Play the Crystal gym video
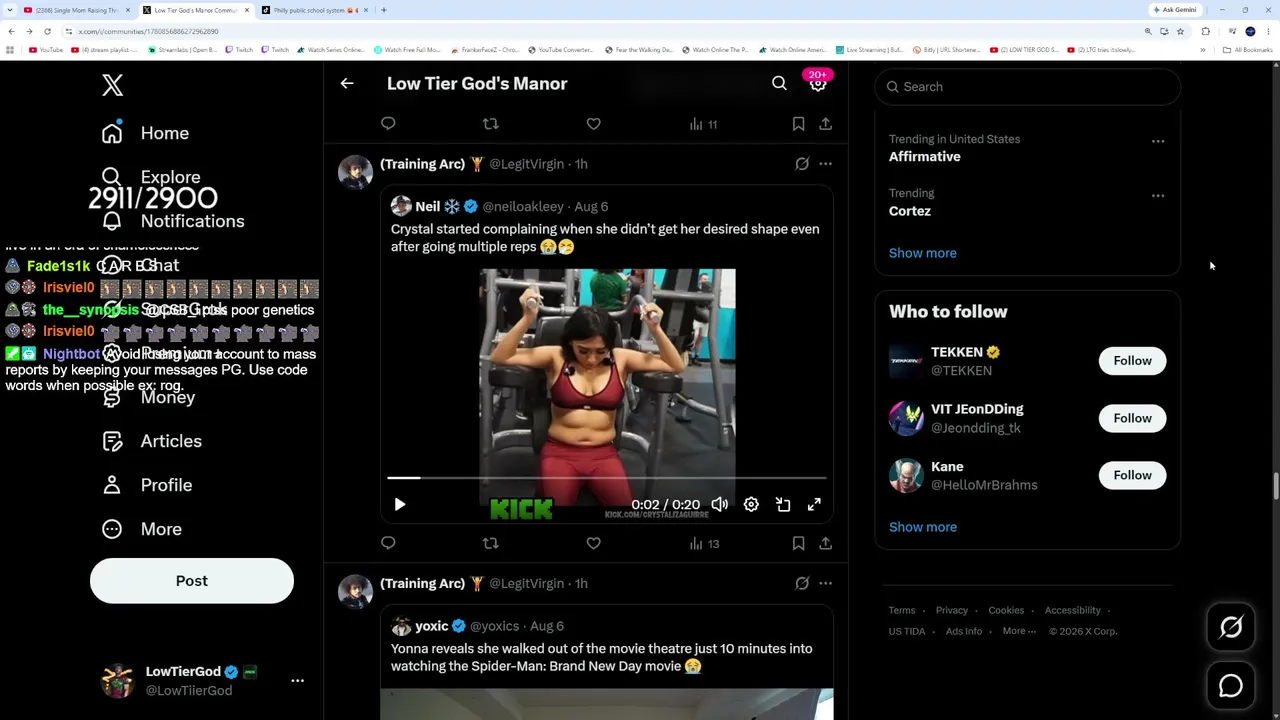Screen dimensions: 1280x720 pos(400,505)
